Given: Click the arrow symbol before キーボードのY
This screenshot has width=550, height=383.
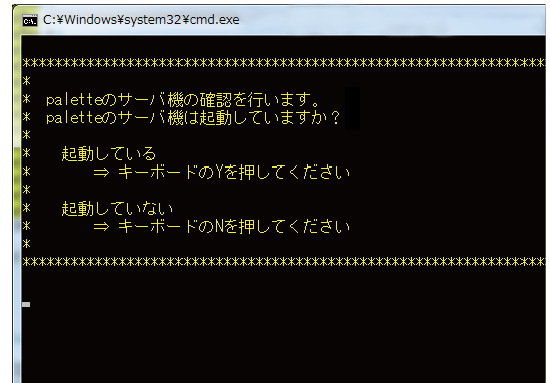Looking at the screenshot, I should click(102, 173).
